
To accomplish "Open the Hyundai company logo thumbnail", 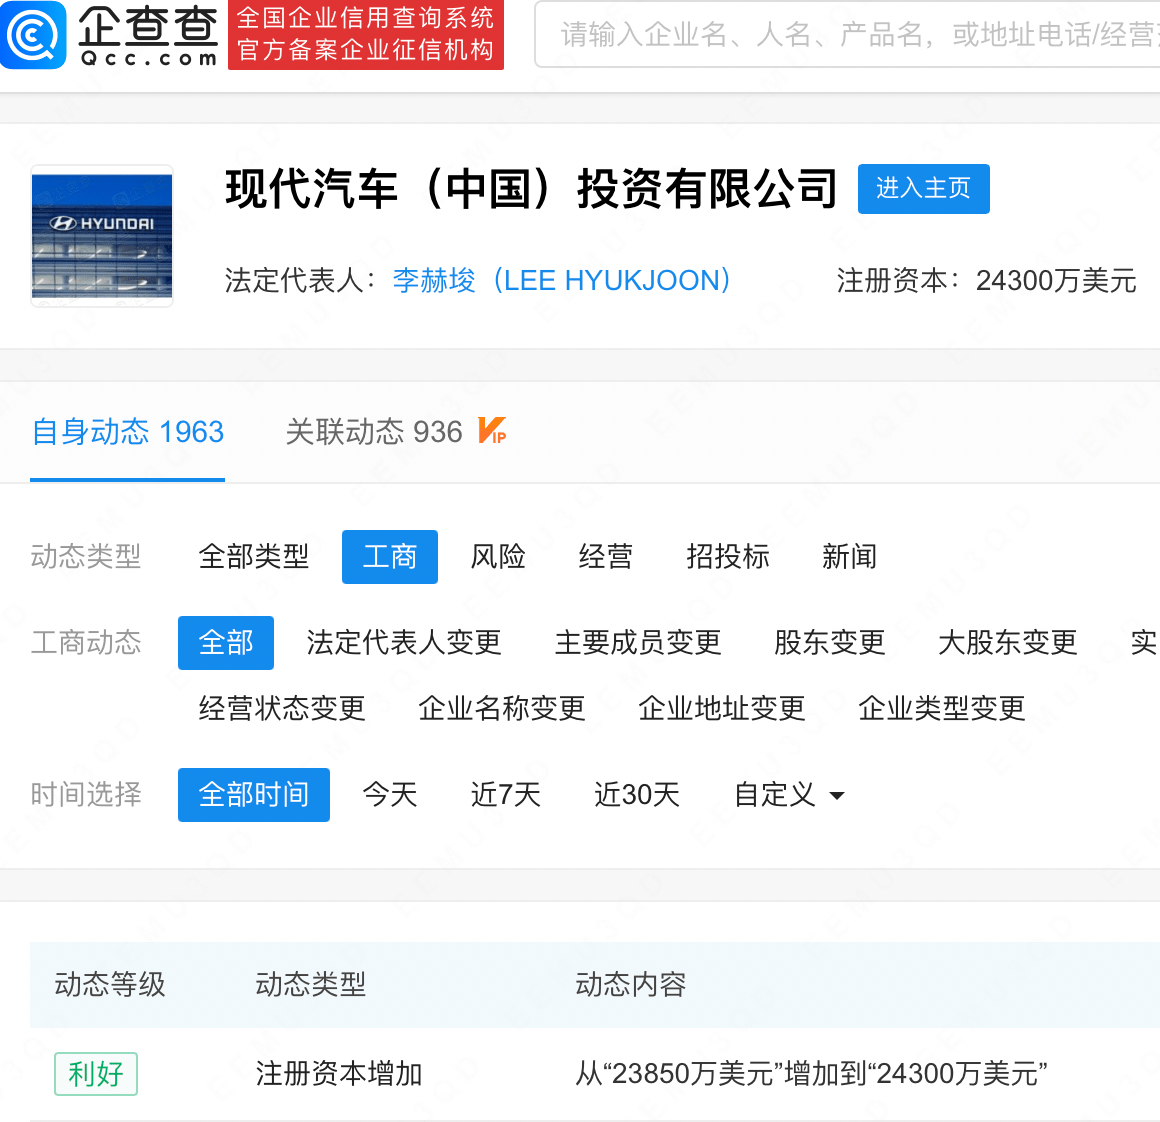I will point(102,236).
